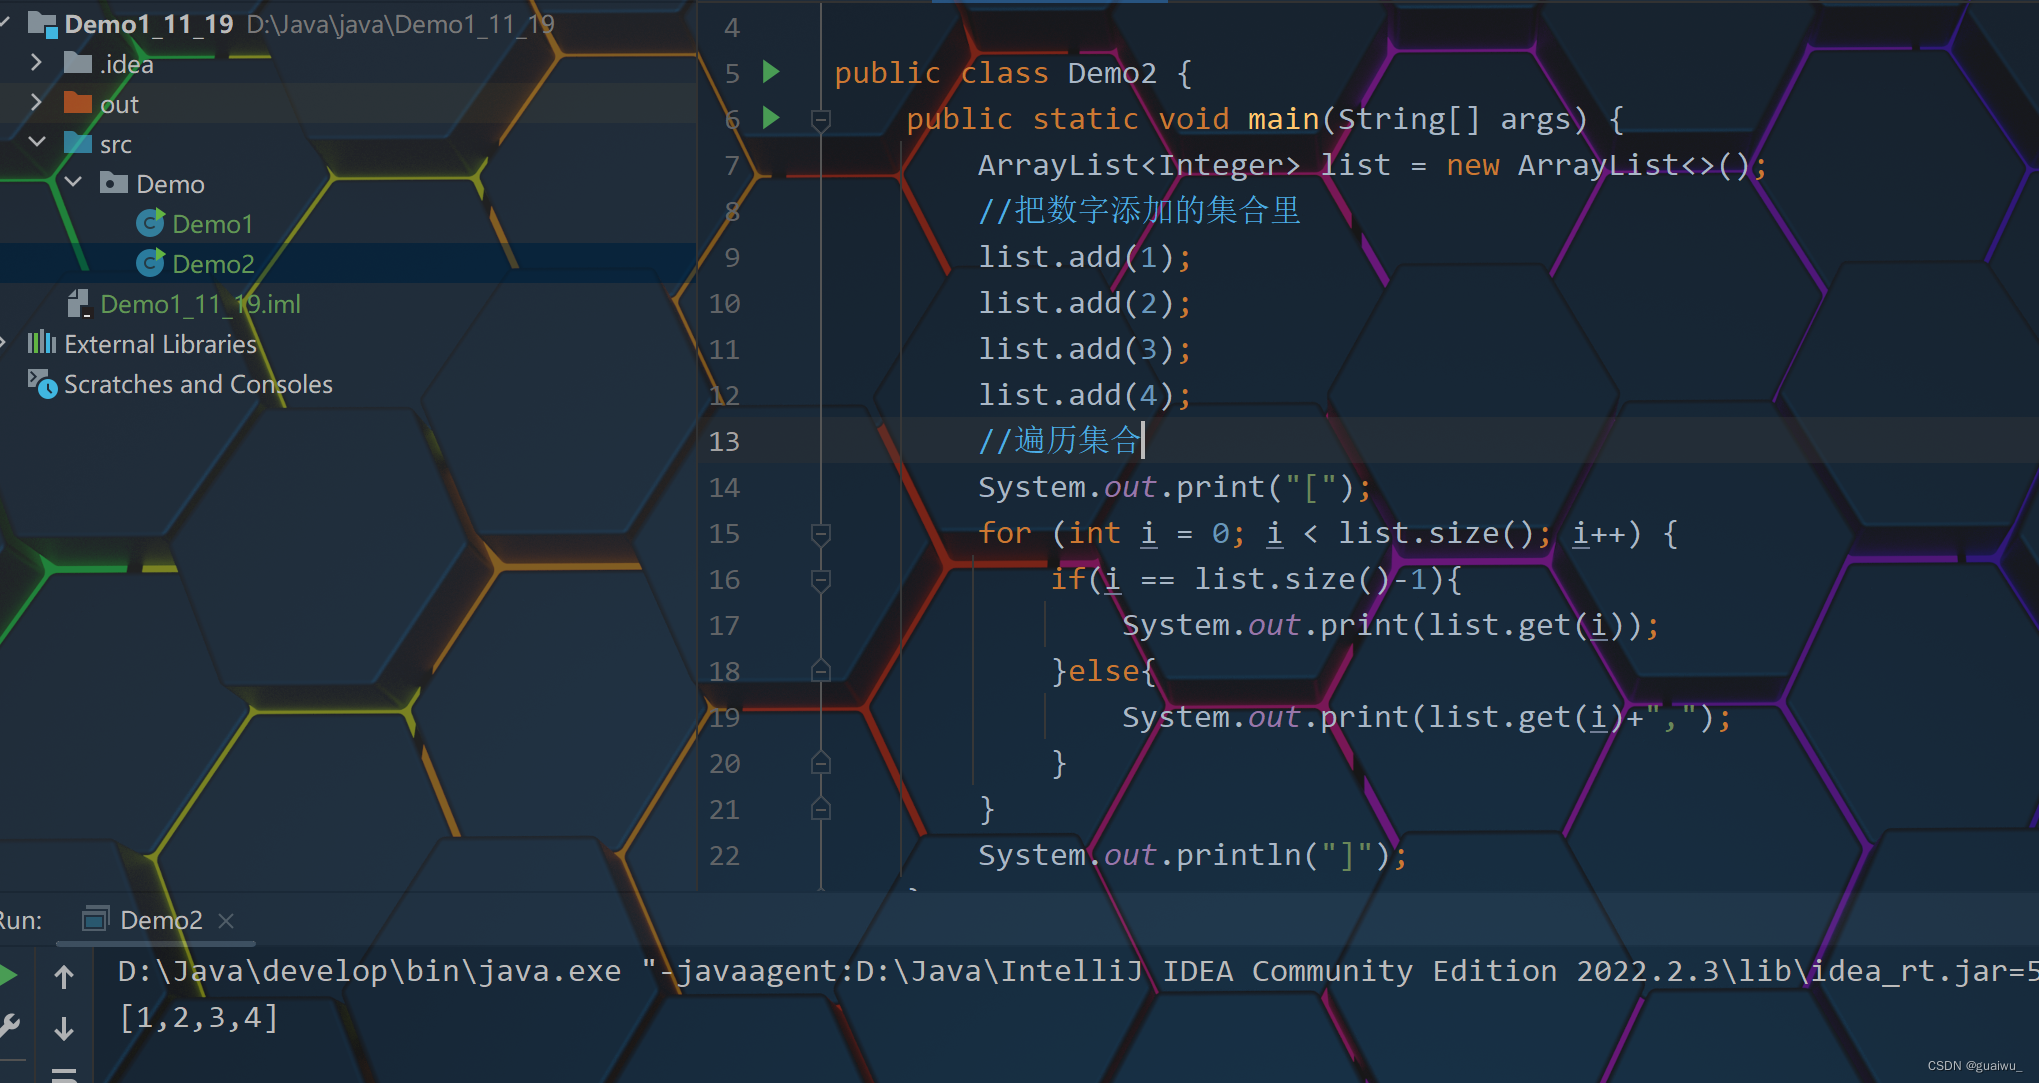Screen dimensions: 2039x1083
Task: Close the Demo2 run tab
Action: 226,920
